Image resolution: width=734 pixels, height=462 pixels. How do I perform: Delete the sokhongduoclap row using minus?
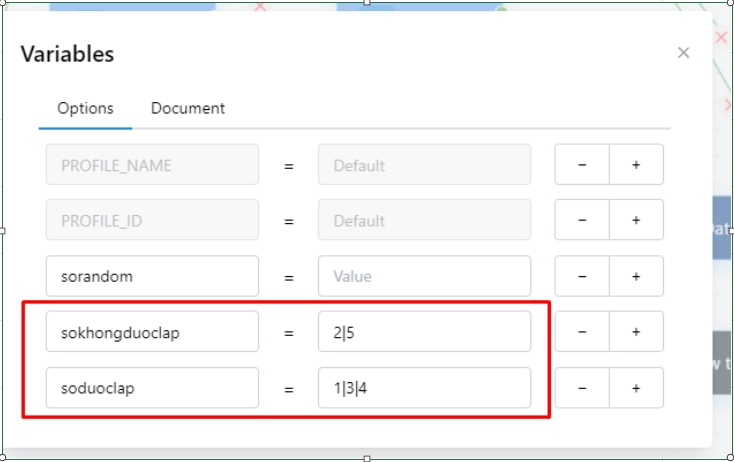coord(582,332)
